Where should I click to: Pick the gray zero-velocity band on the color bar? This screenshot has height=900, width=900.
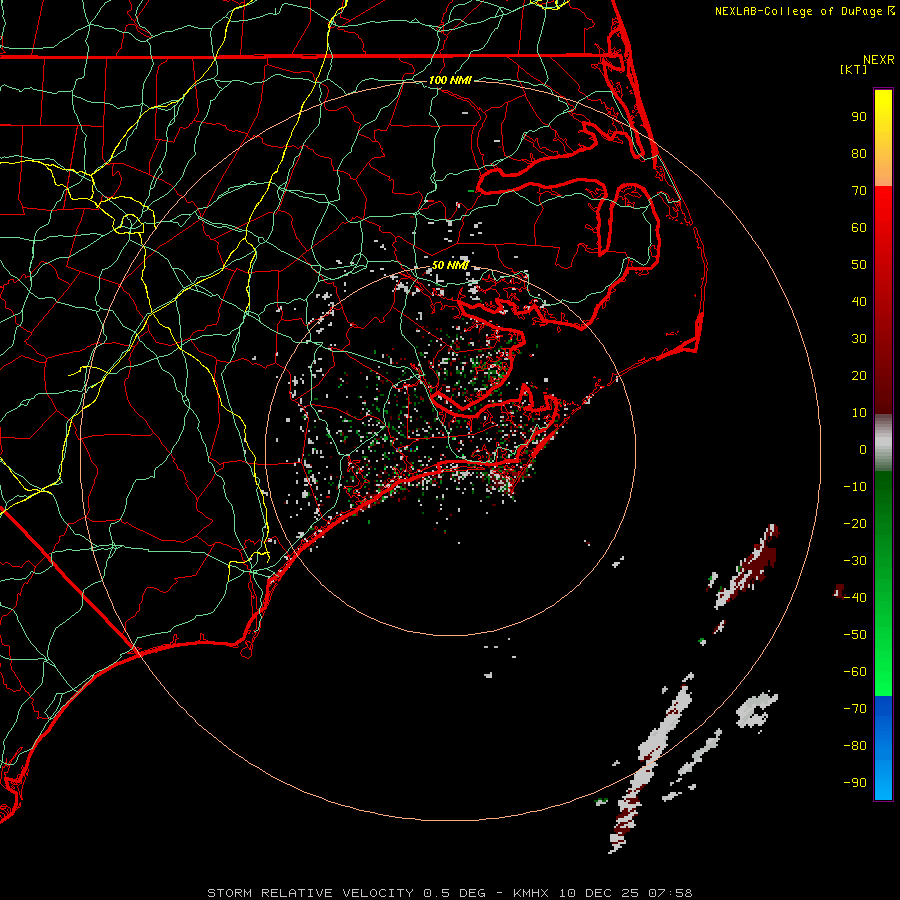883,442
